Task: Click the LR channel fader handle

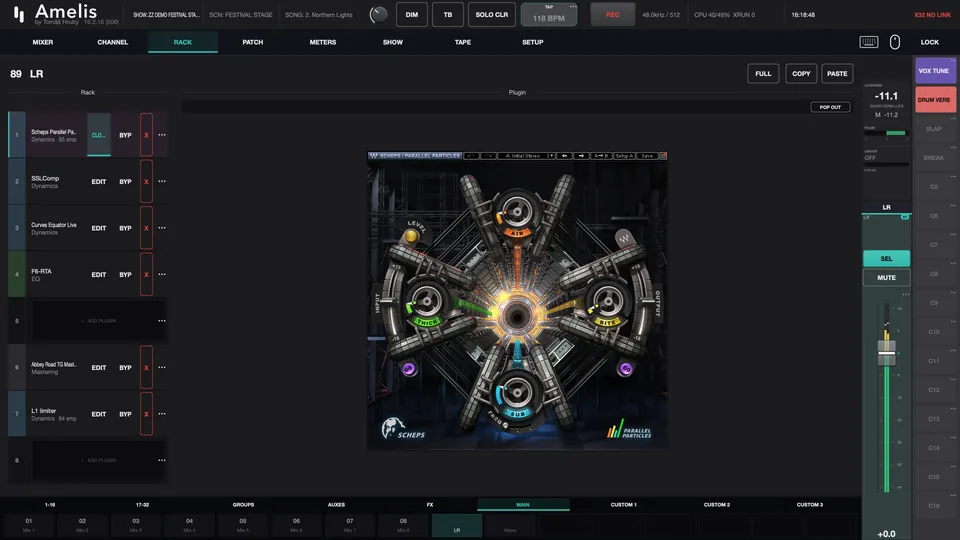Action: point(887,353)
